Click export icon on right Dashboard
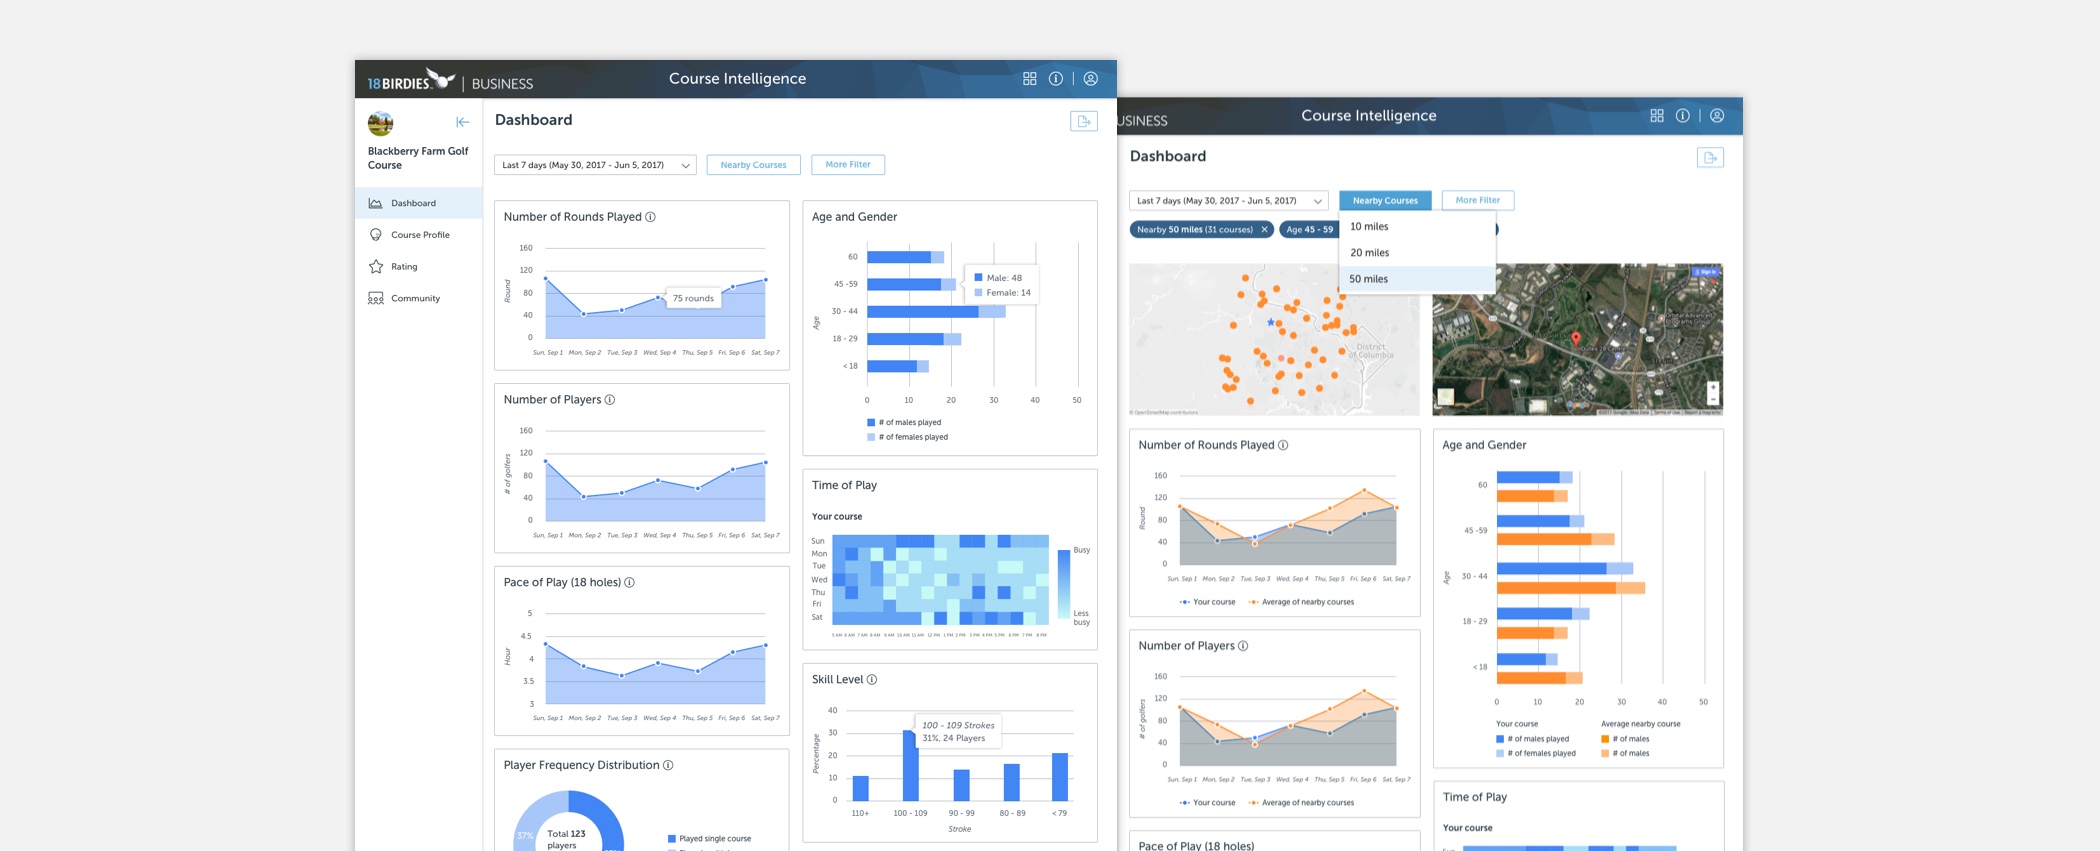 click(x=1710, y=158)
